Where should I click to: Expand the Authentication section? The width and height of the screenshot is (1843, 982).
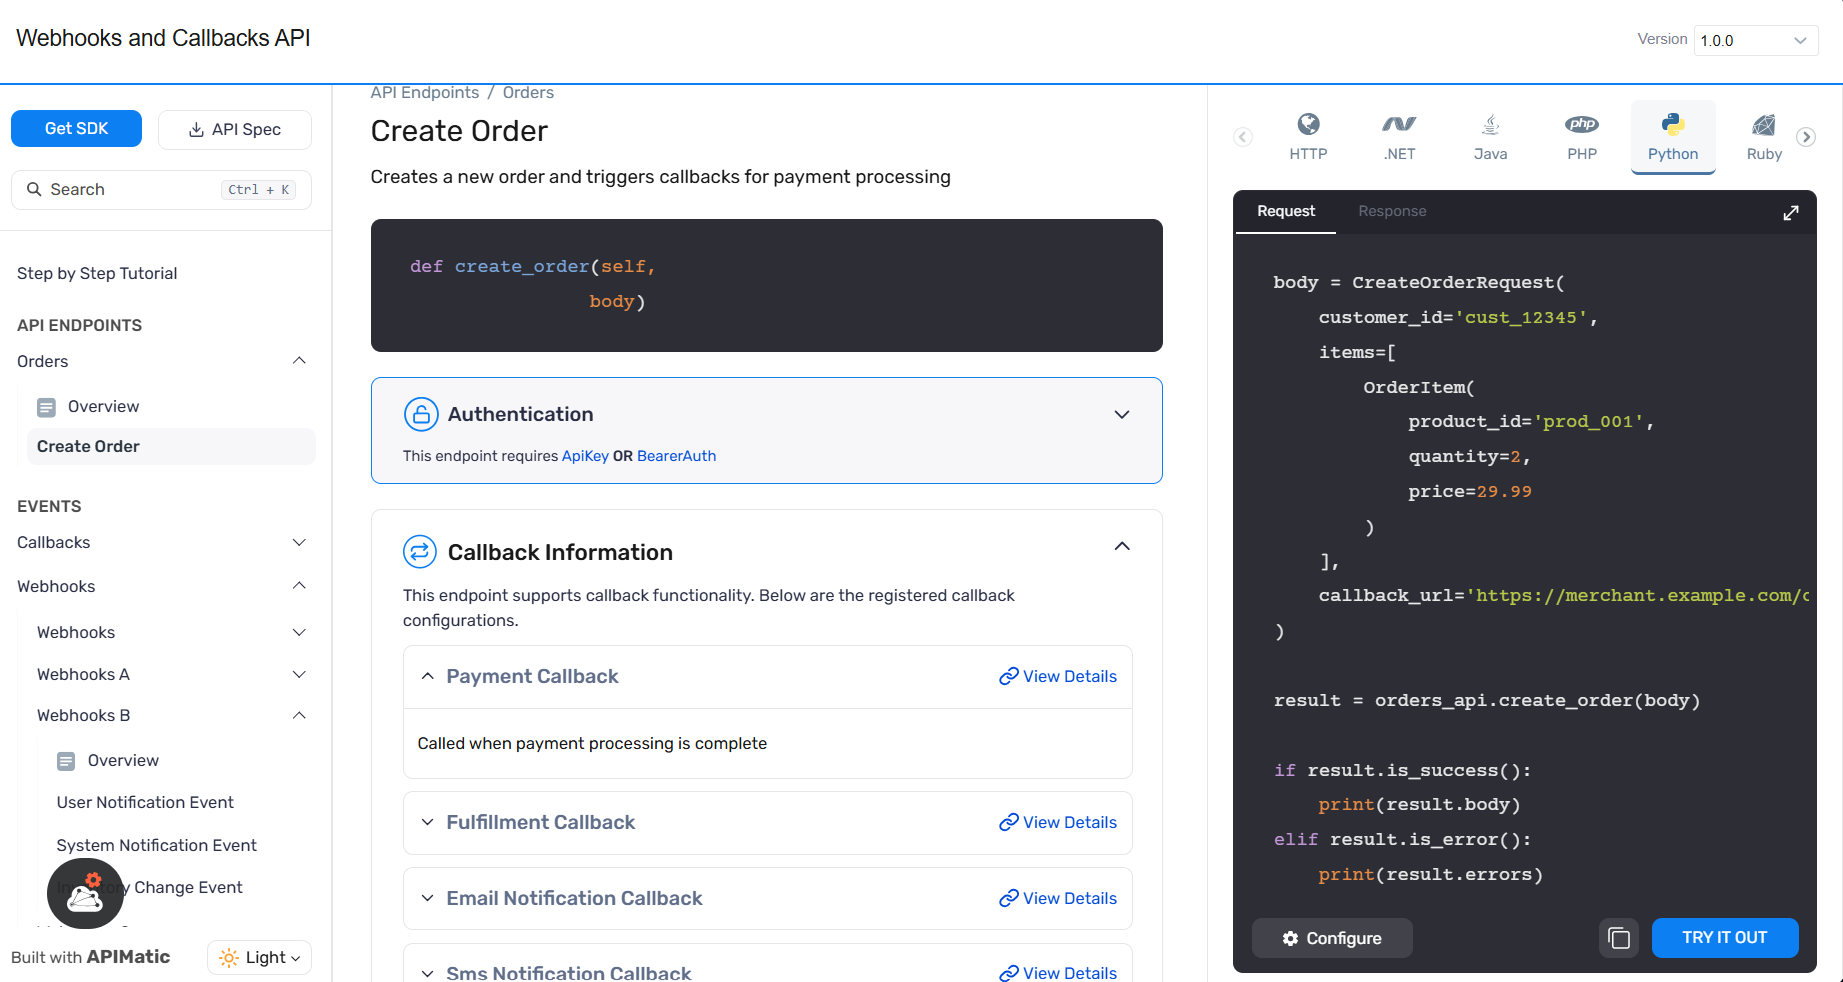(1121, 415)
